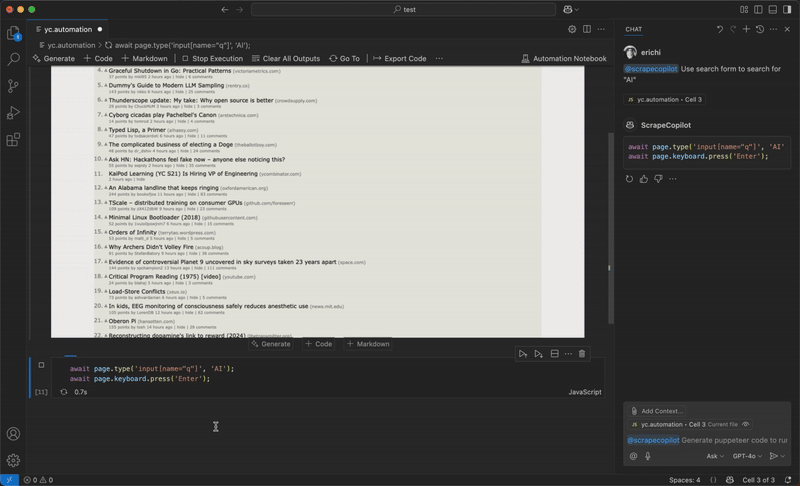800x486 pixels.
Task: Open the Manage gear menu
Action: coord(13,461)
